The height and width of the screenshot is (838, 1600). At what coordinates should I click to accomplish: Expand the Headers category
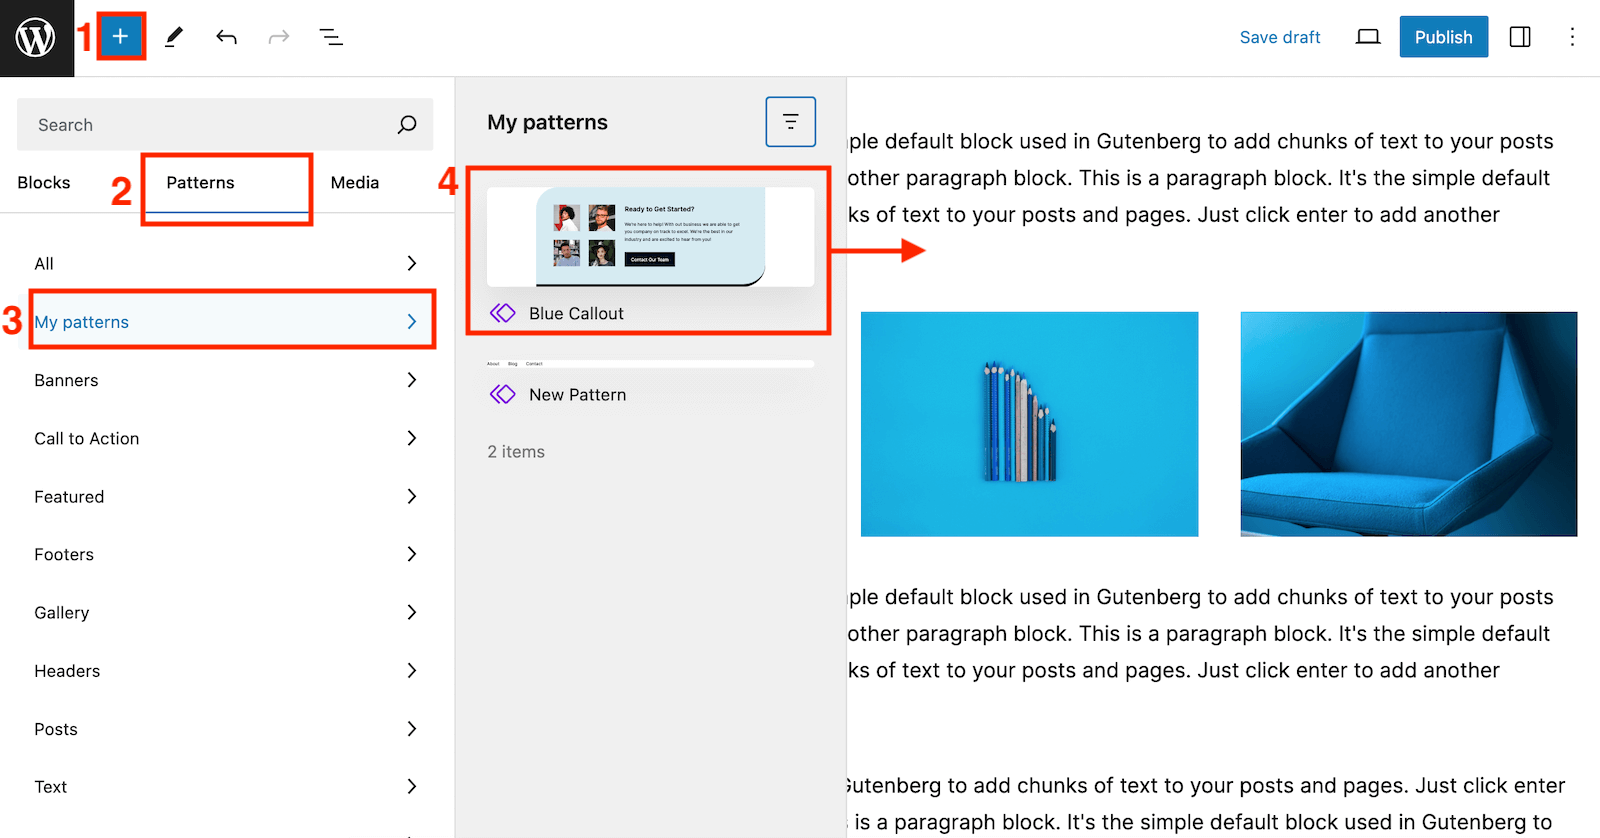227,670
